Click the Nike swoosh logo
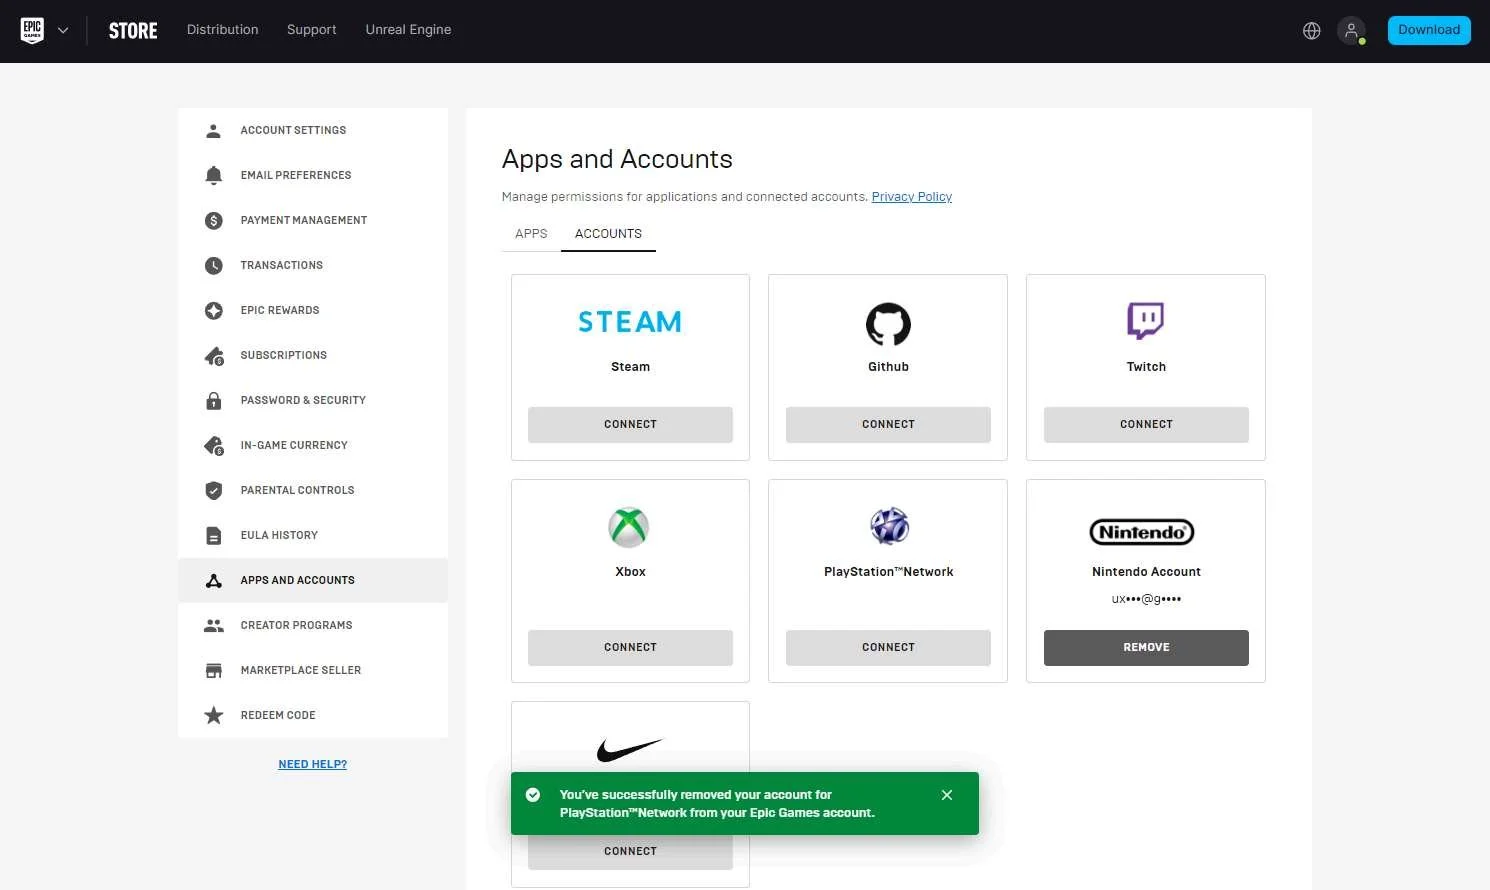The width and height of the screenshot is (1490, 890). 630,750
